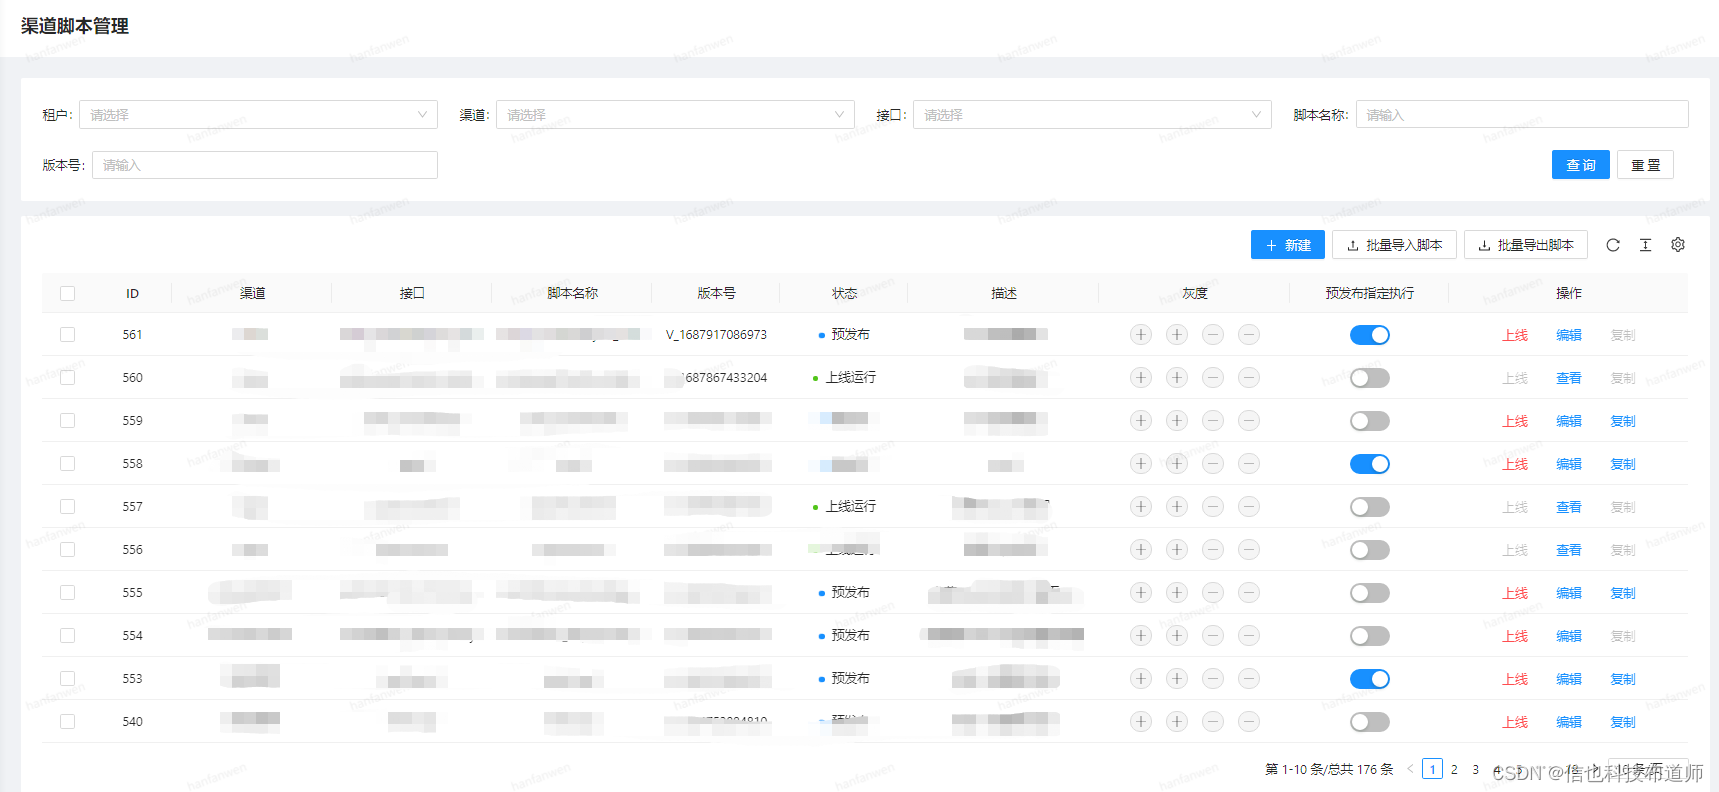This screenshot has width=1719, height=792.
Task: Click the 脚本名称 column header
Action: [x=572, y=293]
